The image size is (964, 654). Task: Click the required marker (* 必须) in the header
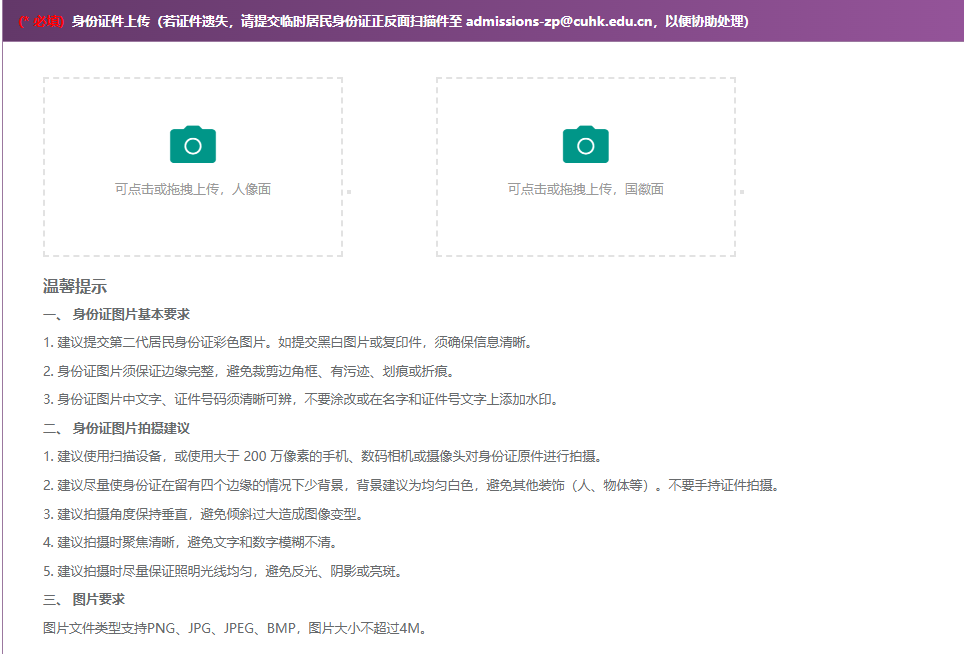click(41, 18)
